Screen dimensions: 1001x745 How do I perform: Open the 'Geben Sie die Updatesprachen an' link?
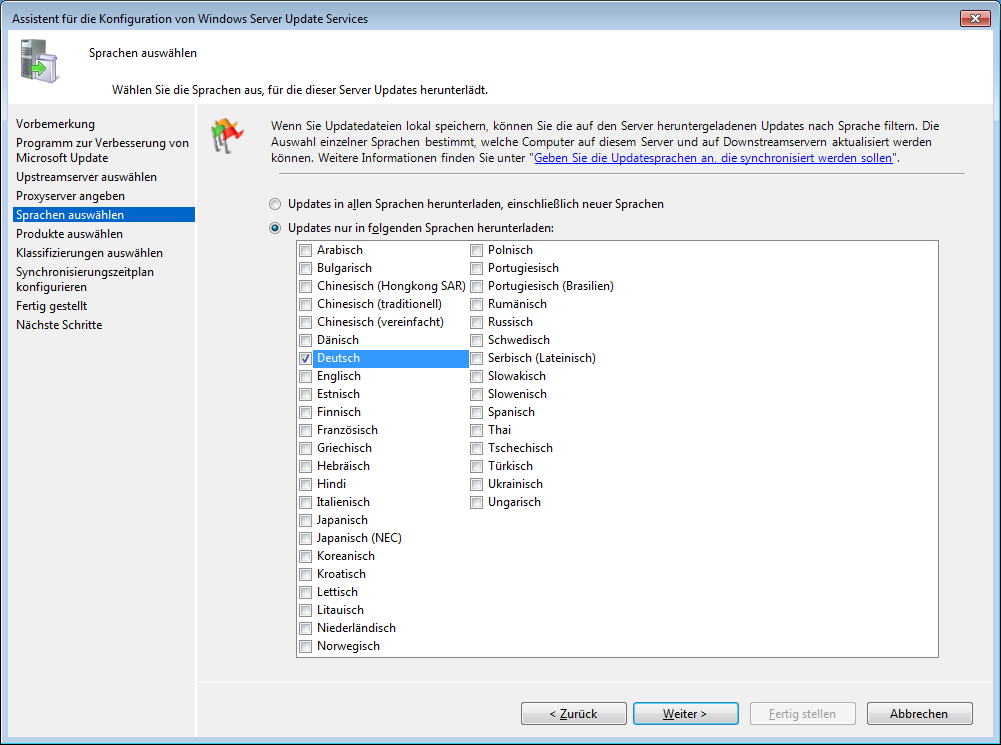[x=713, y=158]
